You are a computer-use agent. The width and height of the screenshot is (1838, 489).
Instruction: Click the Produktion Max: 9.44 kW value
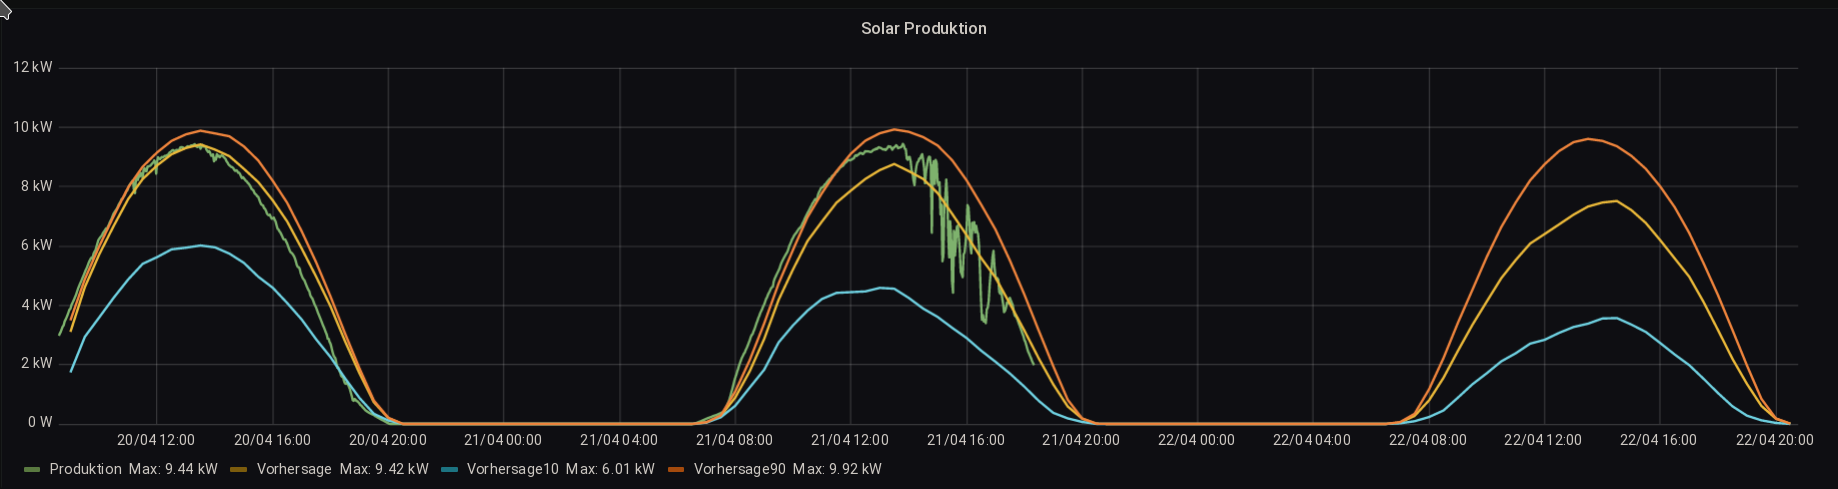[174, 469]
